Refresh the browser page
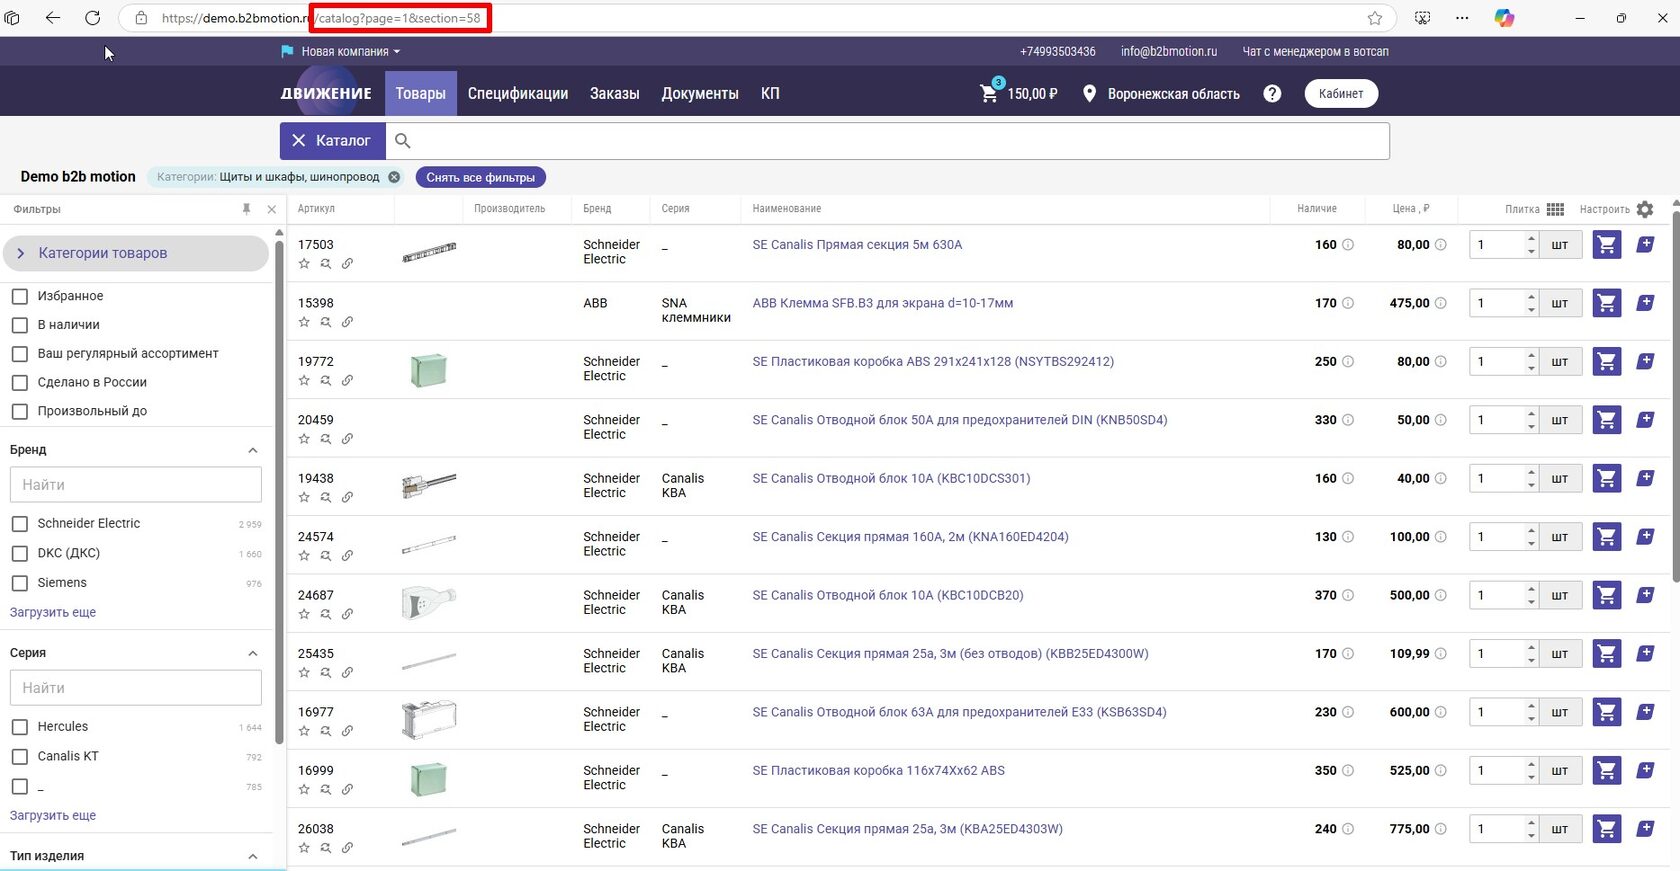Screen dimensions: 1680x871 [x=92, y=18]
